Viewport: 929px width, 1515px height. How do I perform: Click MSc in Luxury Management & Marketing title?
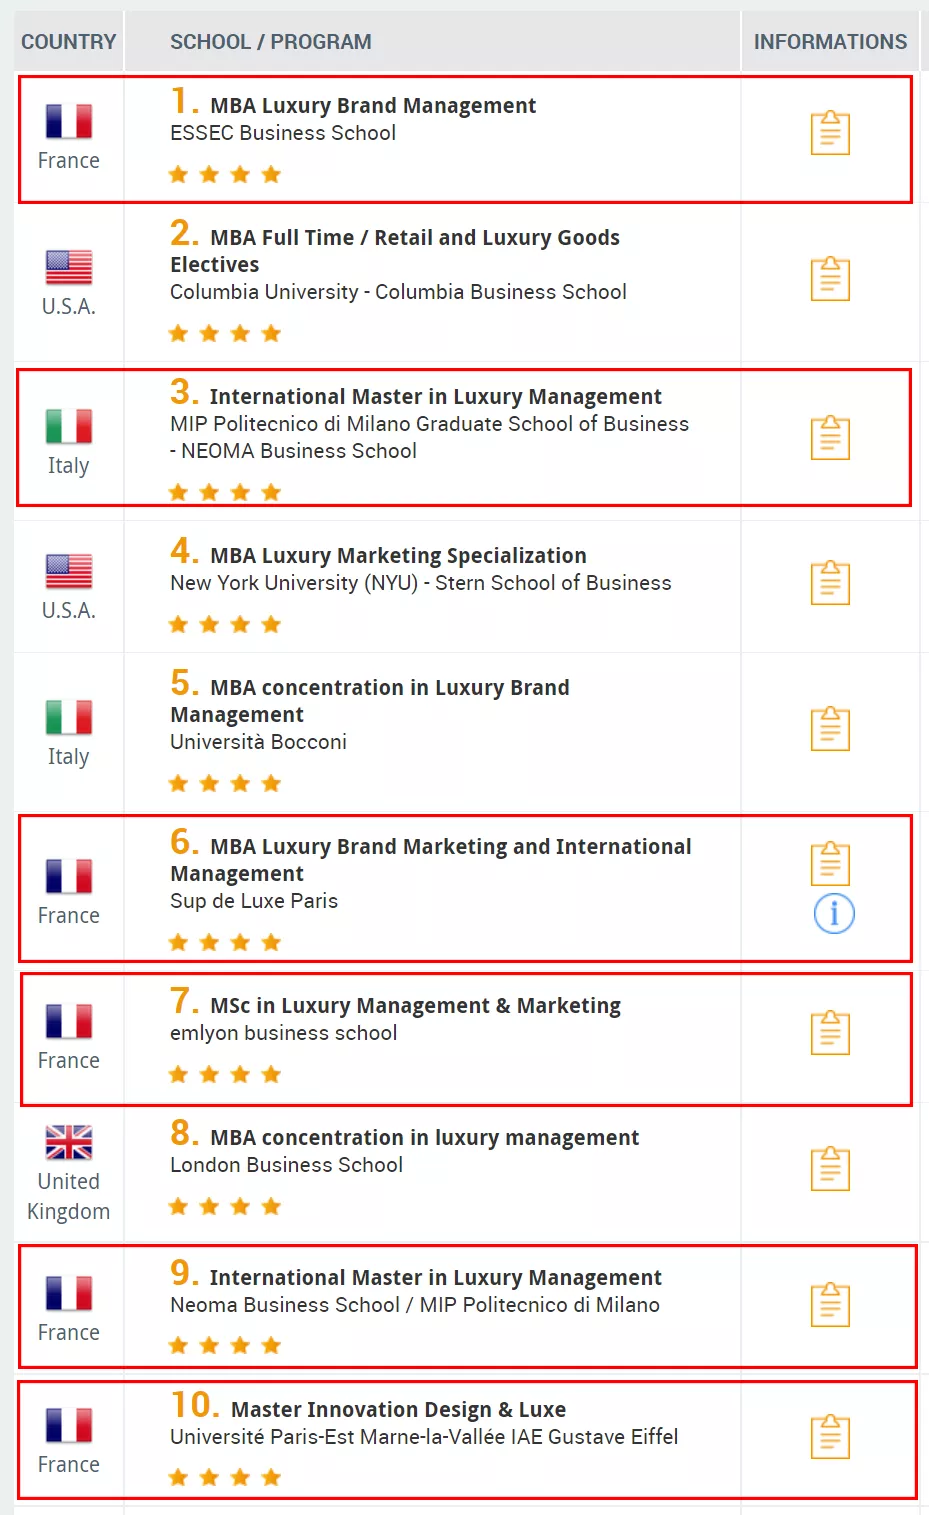[415, 1006]
